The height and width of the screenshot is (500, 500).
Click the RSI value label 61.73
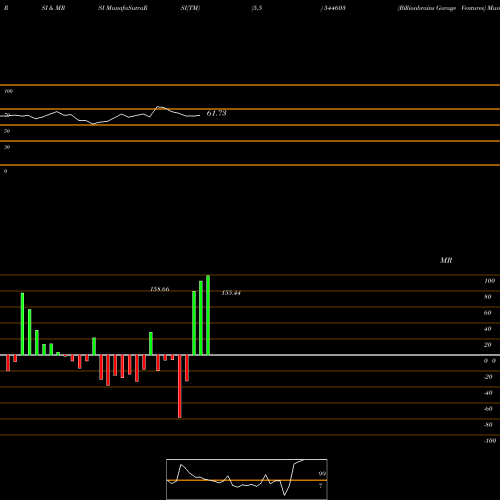point(216,113)
